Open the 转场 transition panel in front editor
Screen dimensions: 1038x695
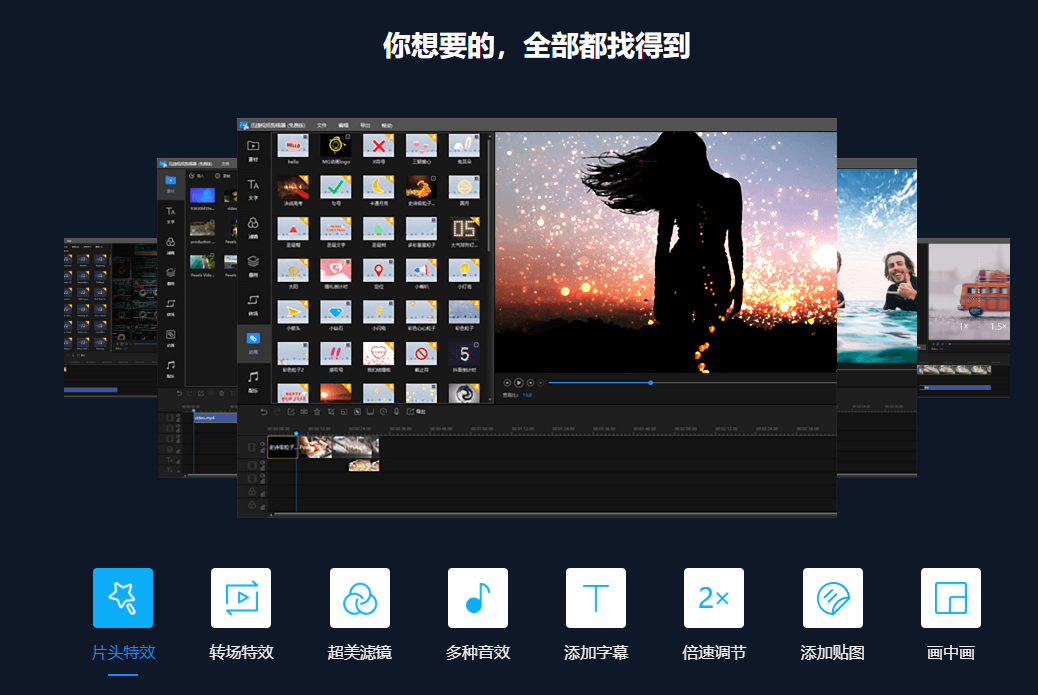[253, 304]
